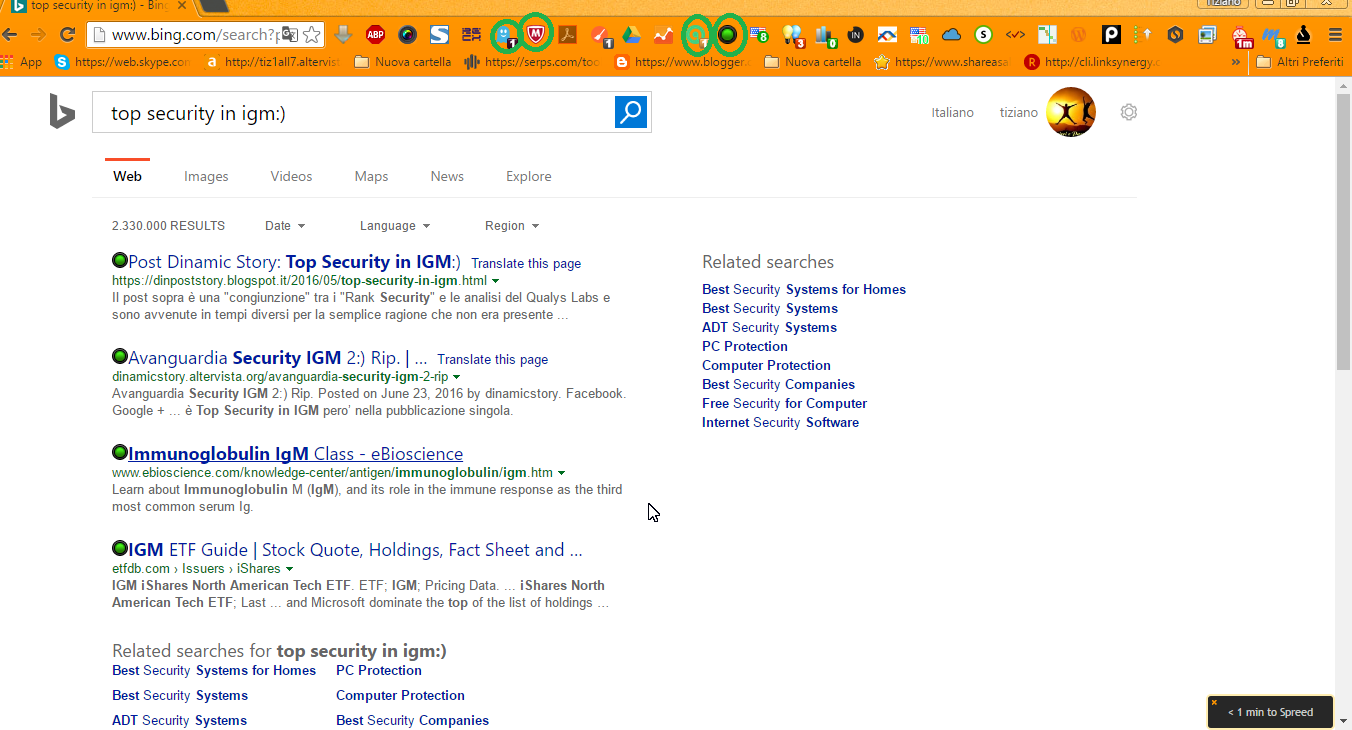The height and width of the screenshot is (730, 1352).
Task: Click Internet Security Software related search
Action: (x=780, y=422)
